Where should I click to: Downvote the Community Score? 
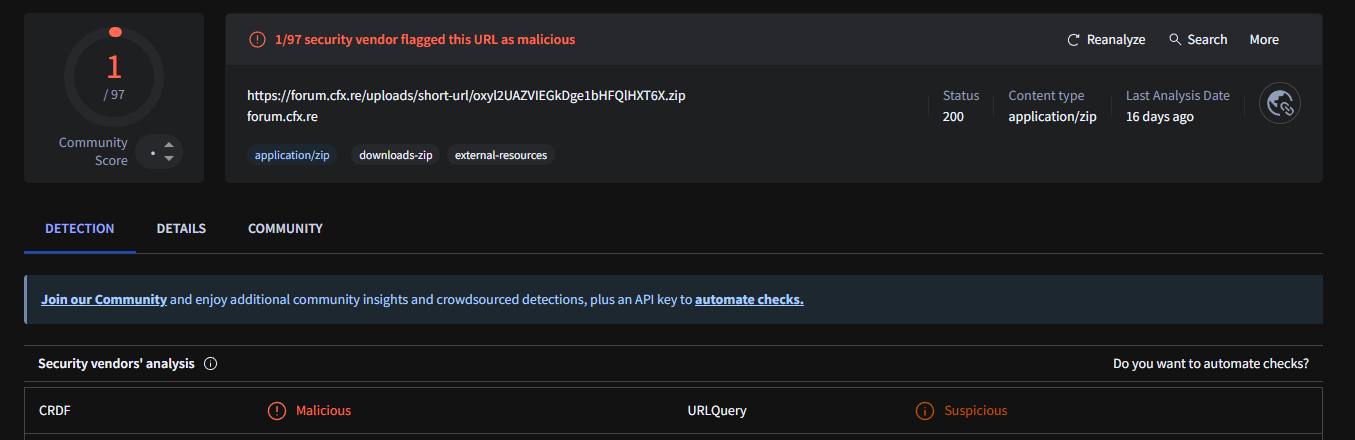169,158
